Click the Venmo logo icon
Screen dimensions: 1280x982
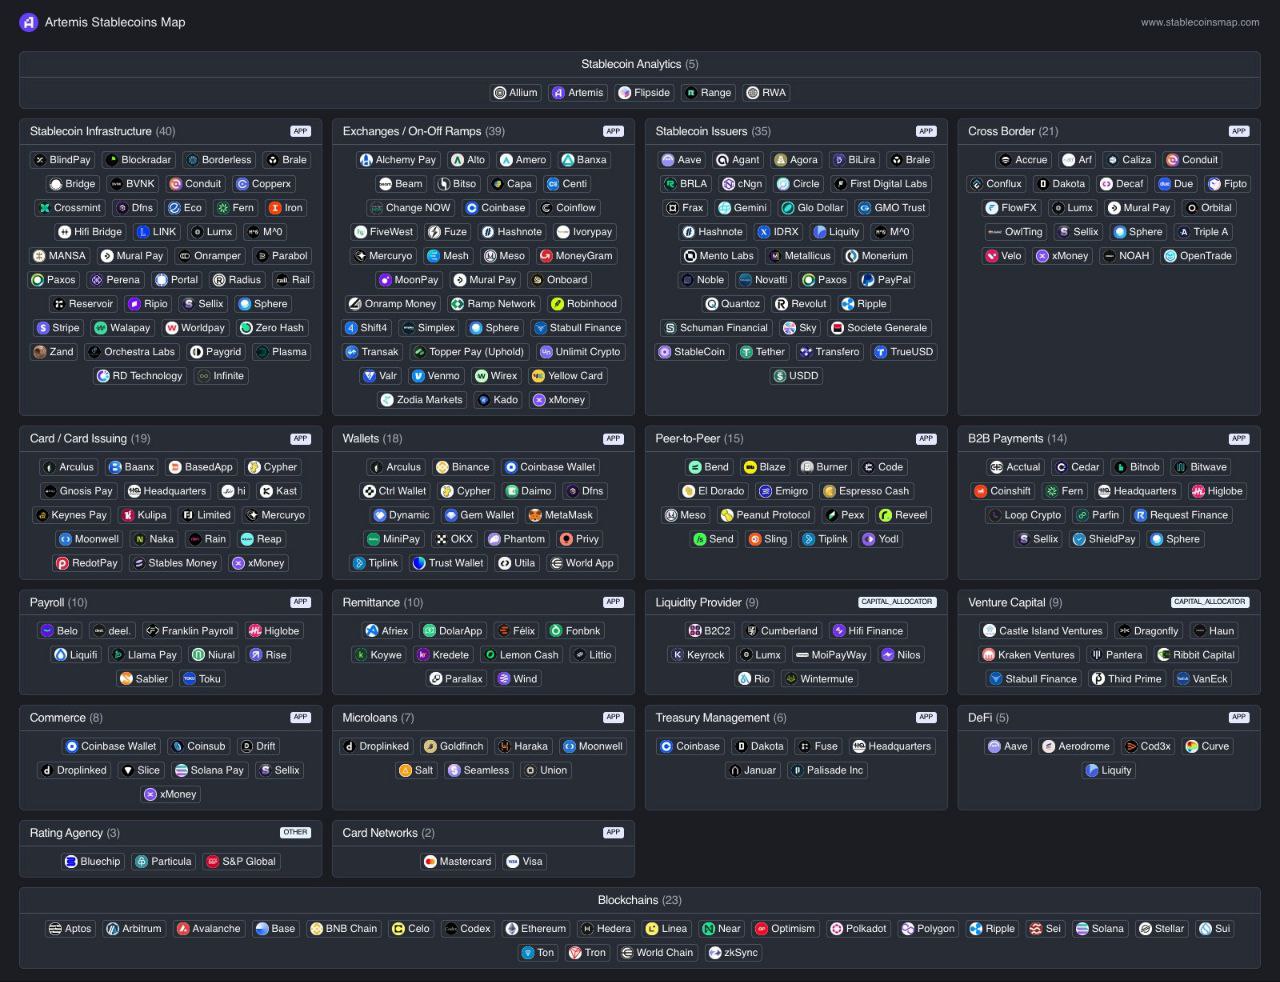[418, 376]
